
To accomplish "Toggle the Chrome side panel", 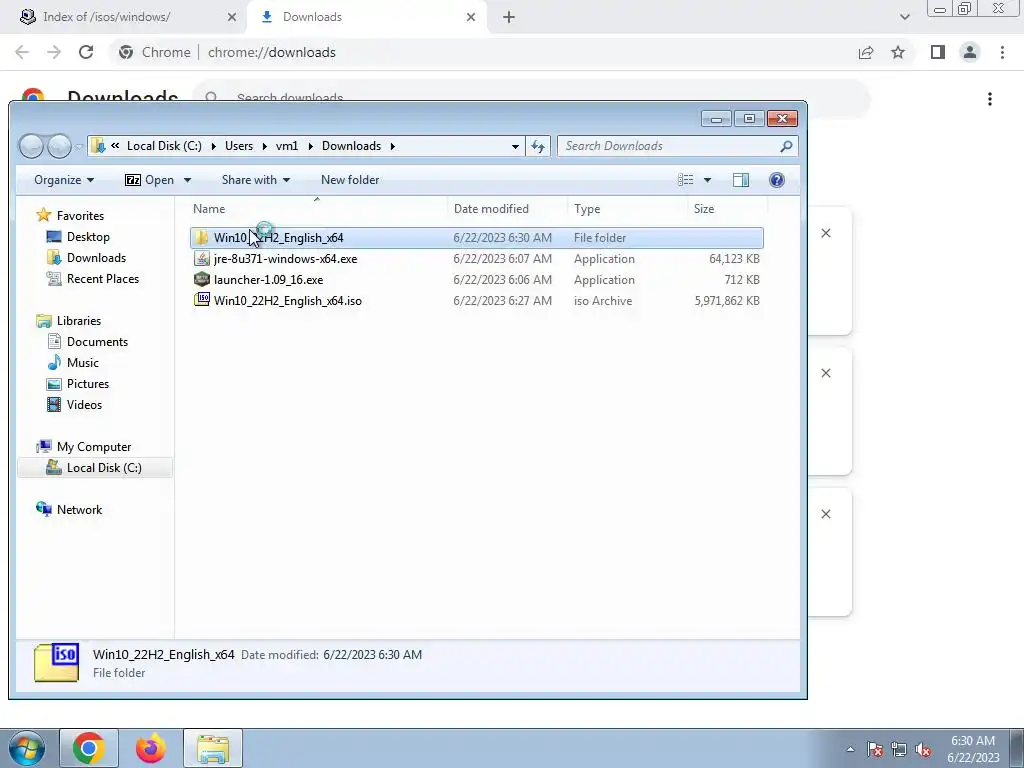I will coord(938,52).
